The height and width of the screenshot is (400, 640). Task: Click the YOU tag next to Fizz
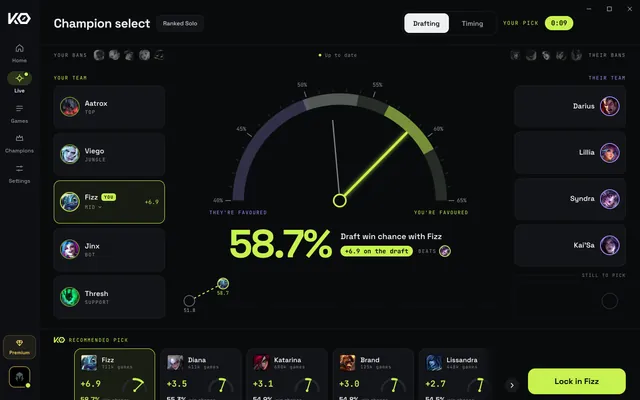109,197
